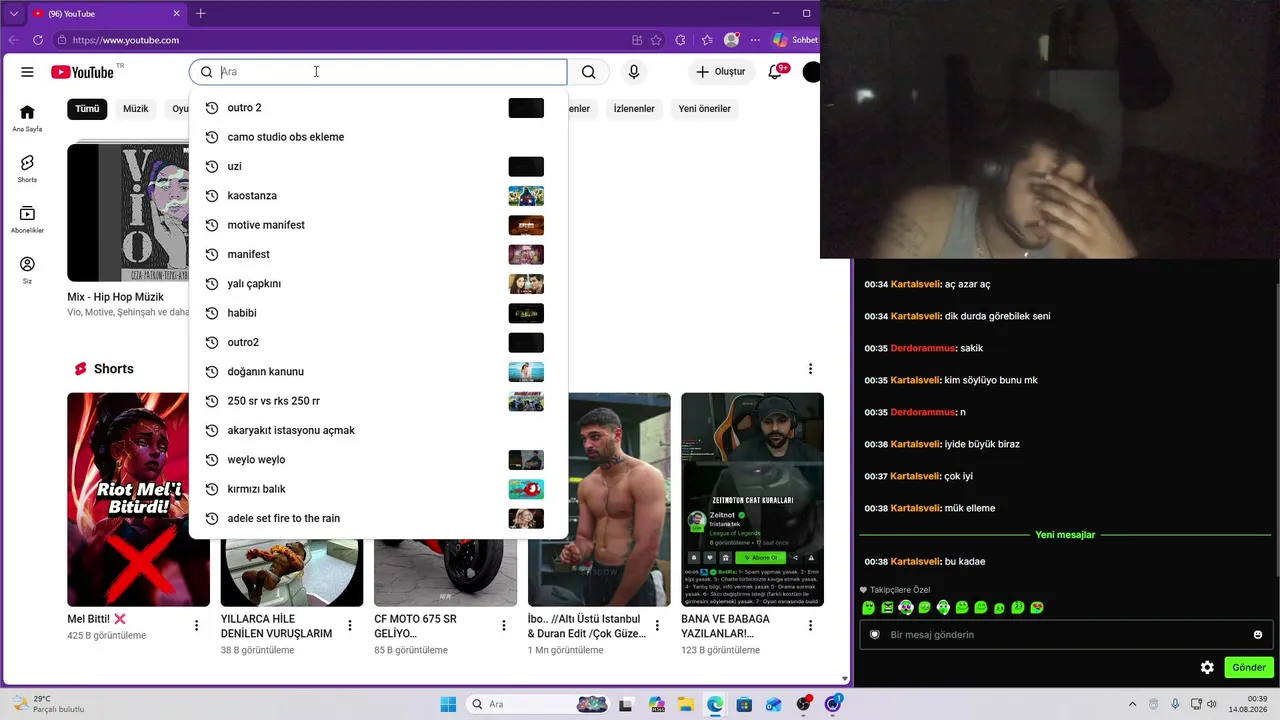Select the Tümü filter chip

click(x=87, y=109)
